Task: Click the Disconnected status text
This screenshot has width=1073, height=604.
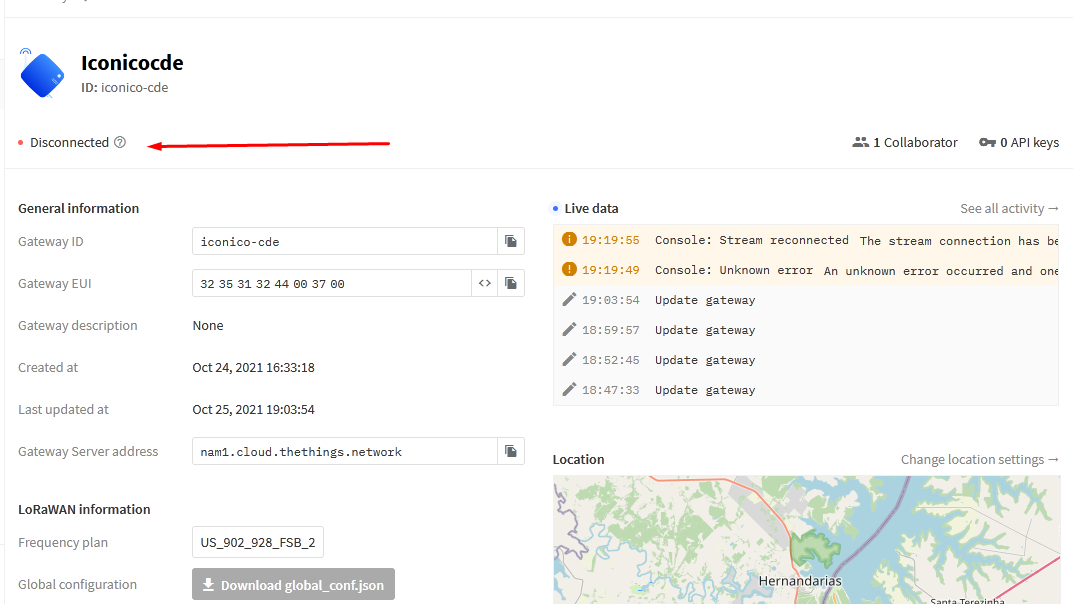Action: click(69, 142)
